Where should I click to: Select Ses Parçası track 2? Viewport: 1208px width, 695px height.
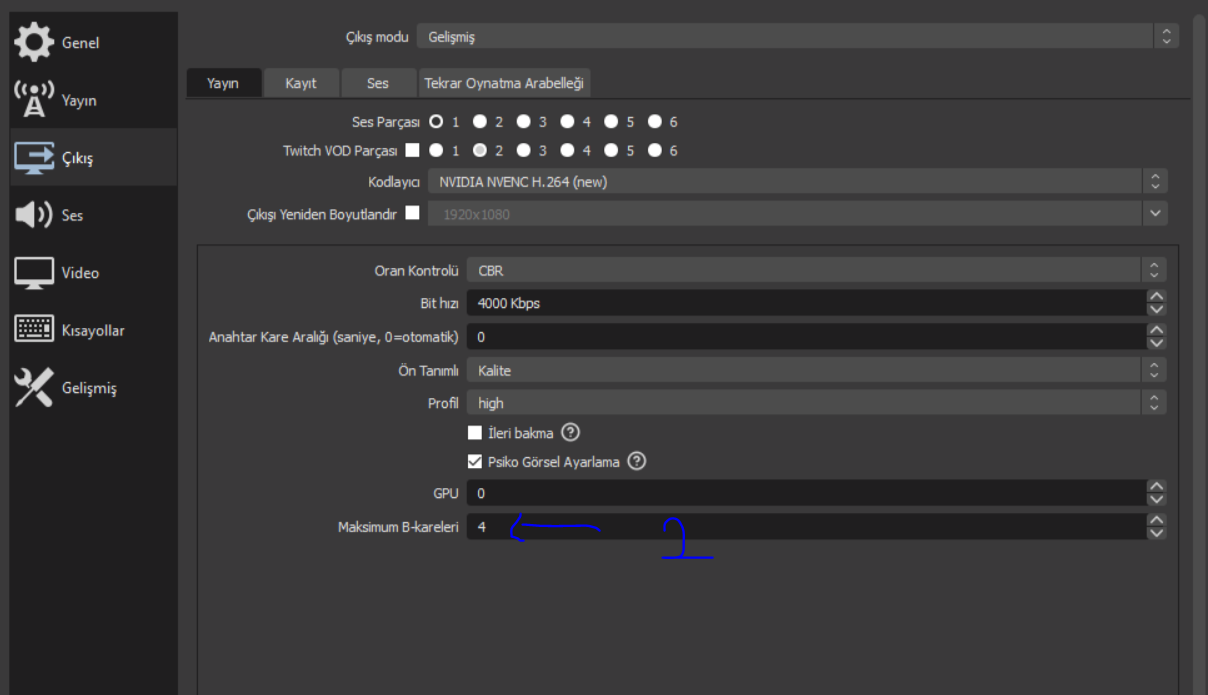click(x=480, y=122)
